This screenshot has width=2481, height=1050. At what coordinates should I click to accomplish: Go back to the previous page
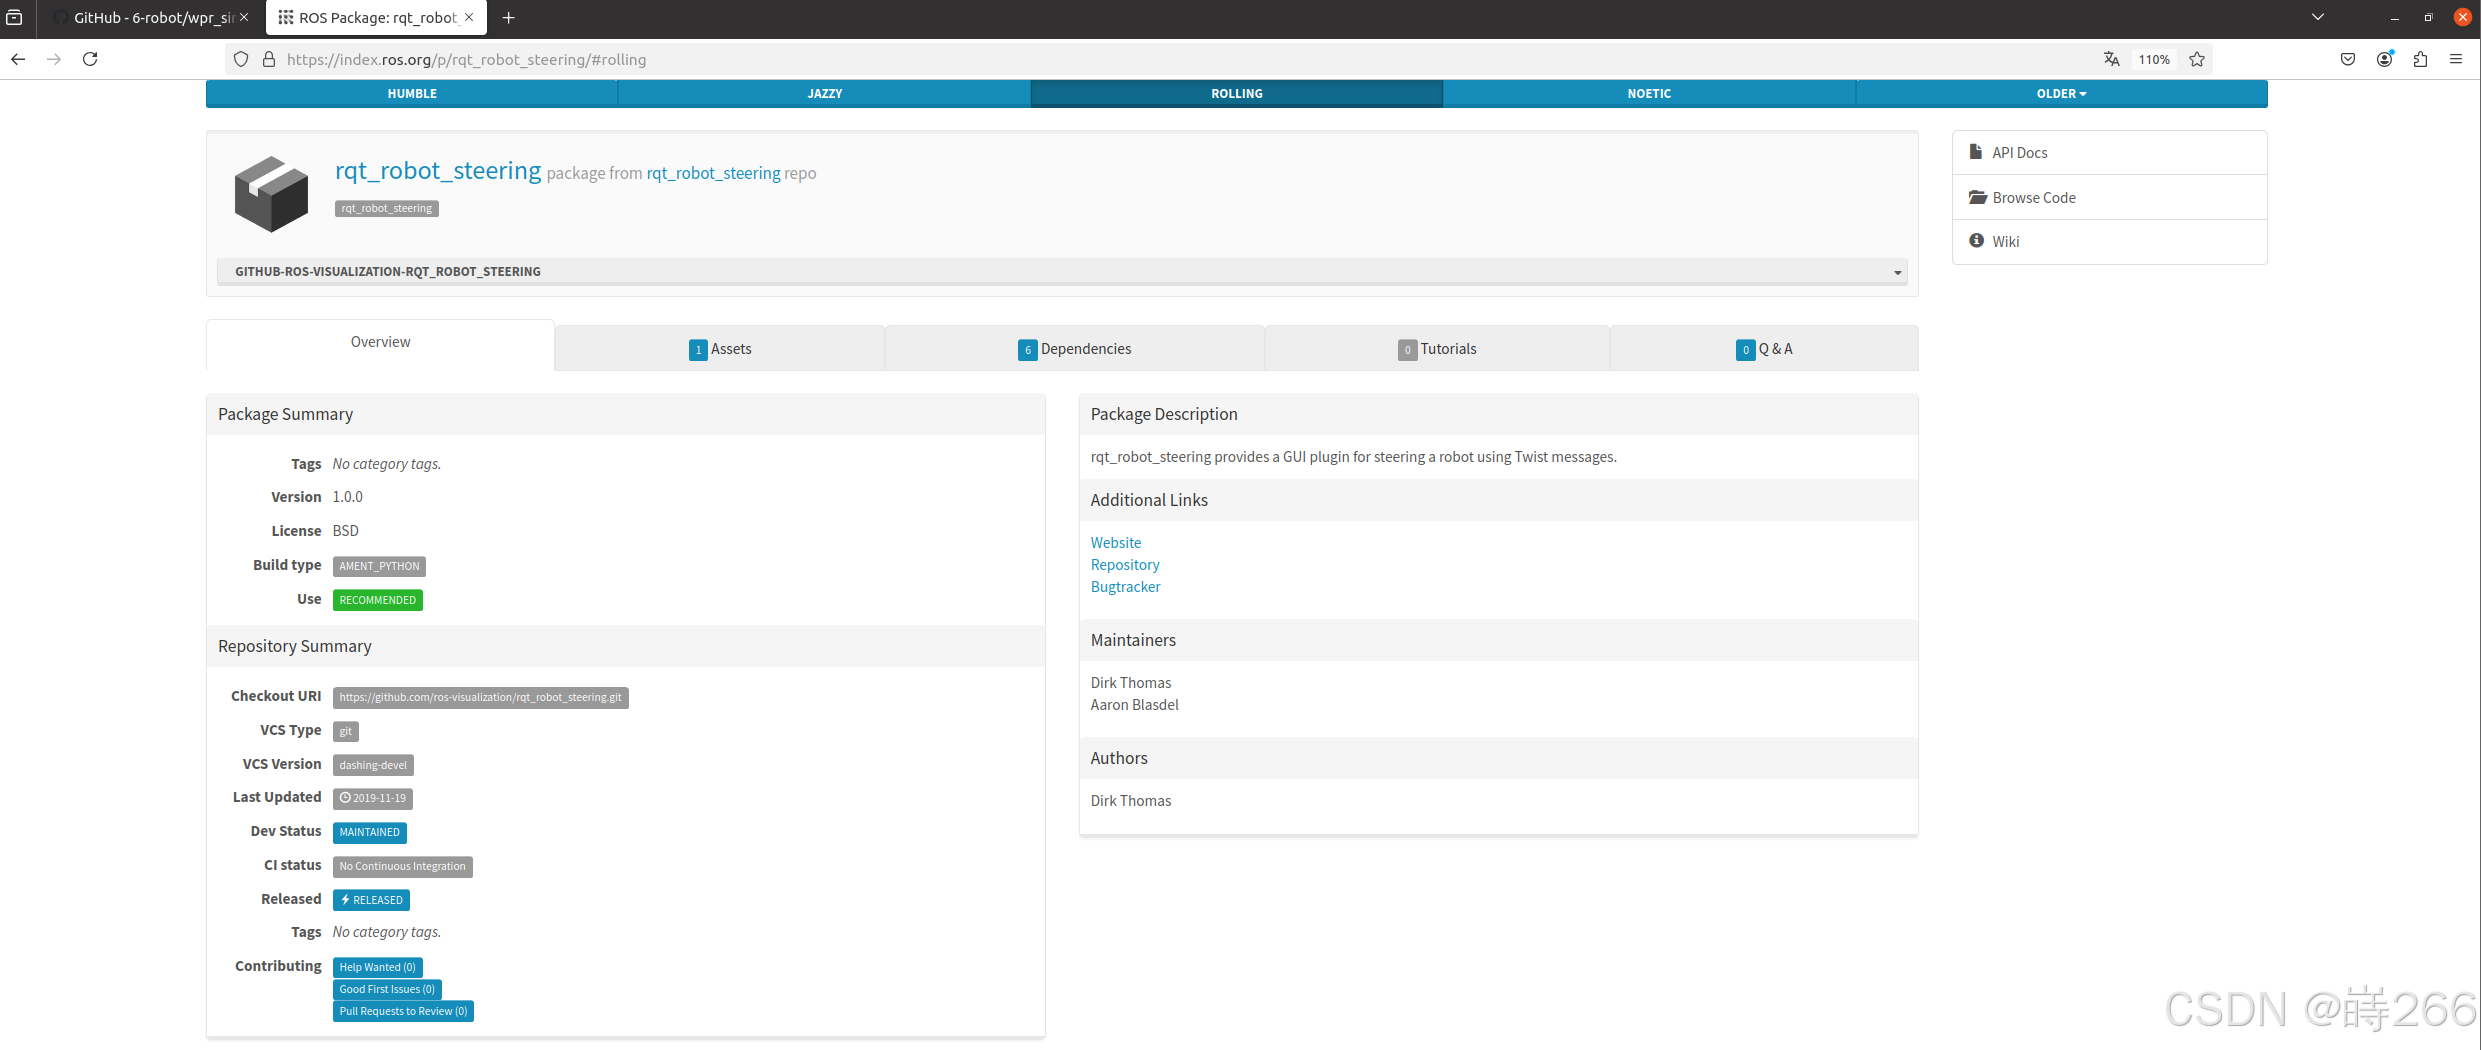click(x=18, y=59)
